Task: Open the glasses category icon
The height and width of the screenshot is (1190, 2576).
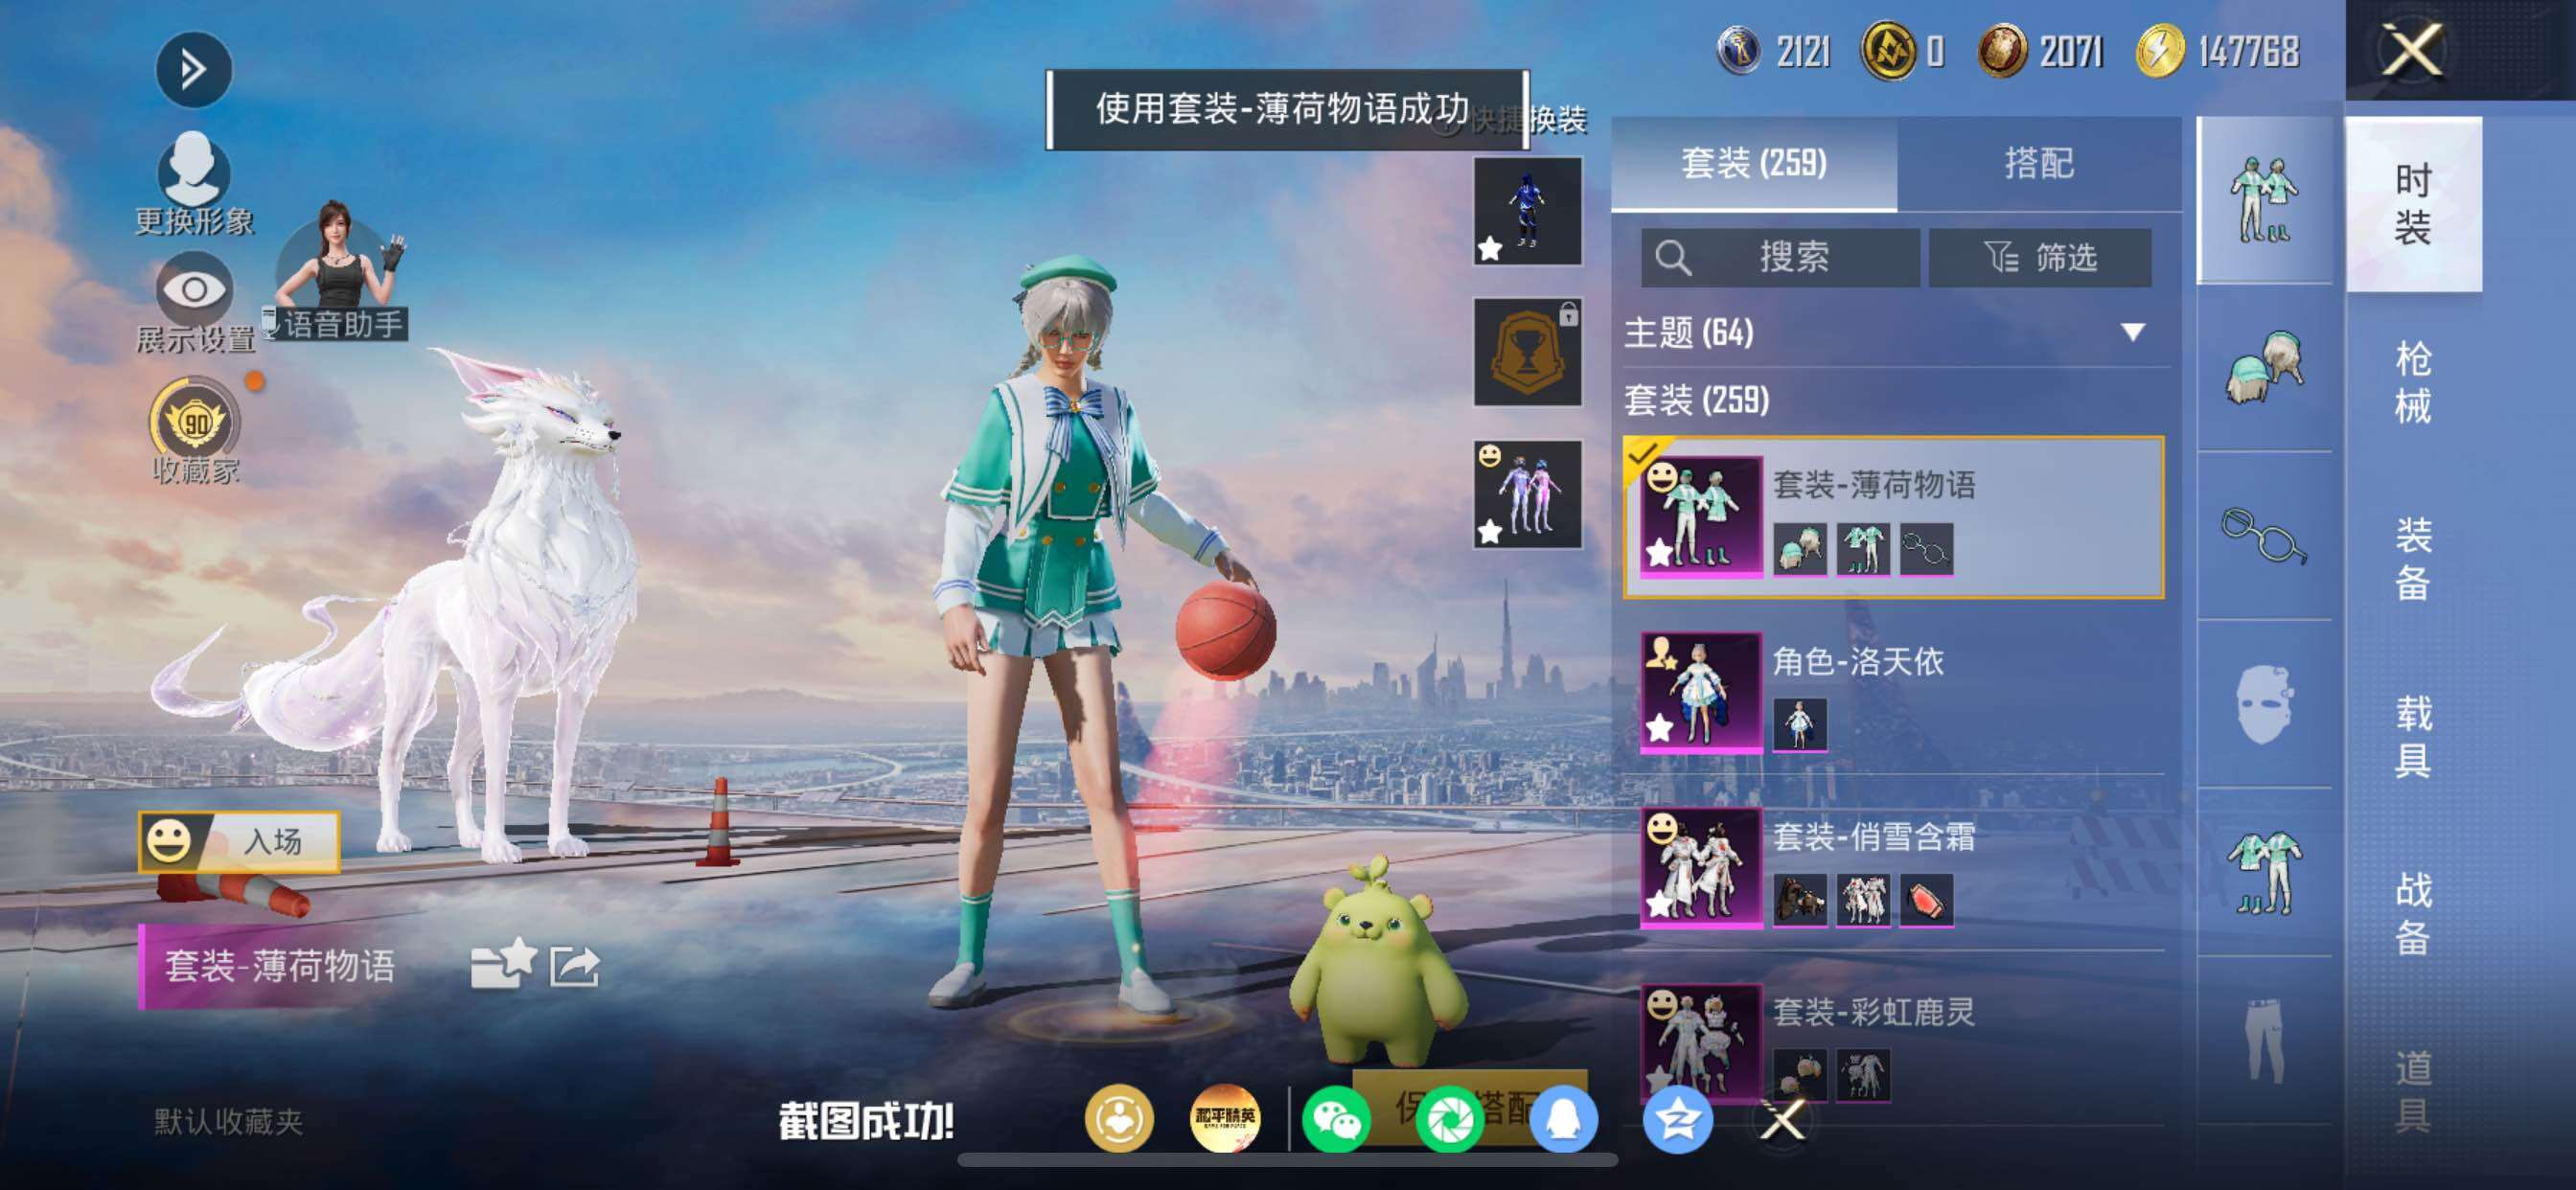Action: 2264,536
